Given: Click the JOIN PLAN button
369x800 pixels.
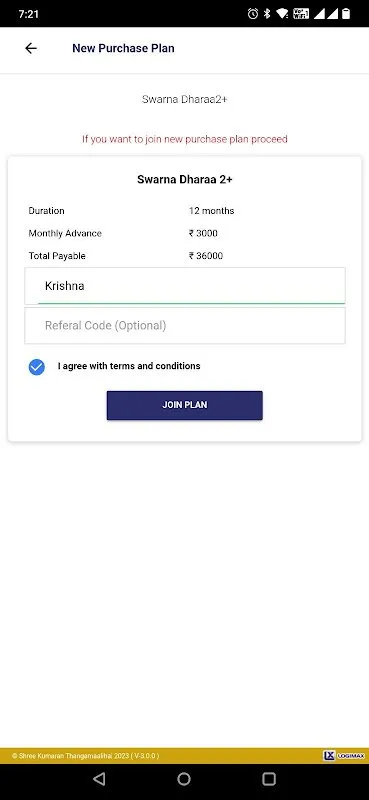Looking at the screenshot, I should tap(185, 406).
